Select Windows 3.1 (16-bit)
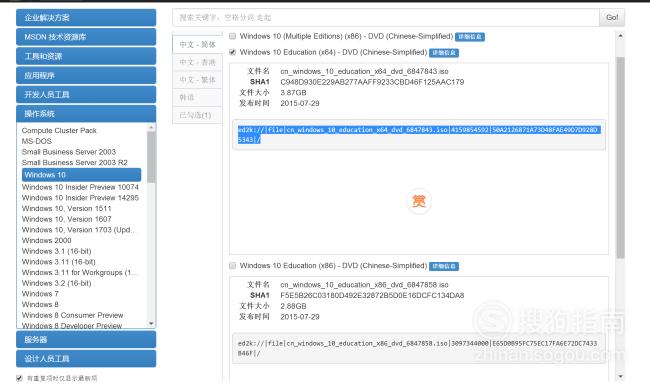The height and width of the screenshot is (389, 650). pos(56,251)
